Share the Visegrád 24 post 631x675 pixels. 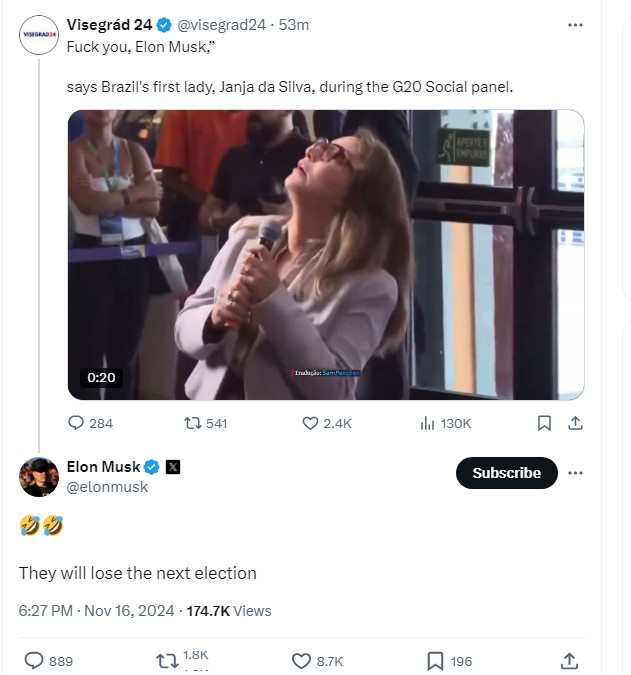[575, 423]
